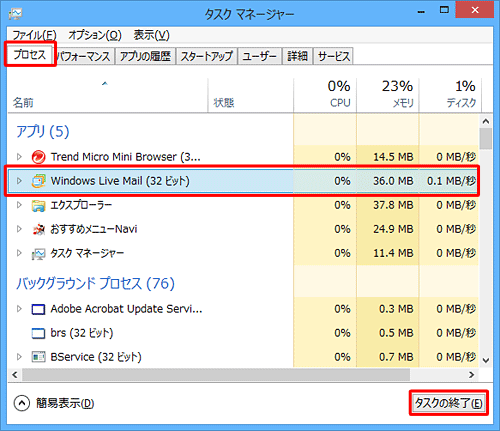Click the 24.9 MB memory value
This screenshot has height=431, width=500.
(393, 229)
